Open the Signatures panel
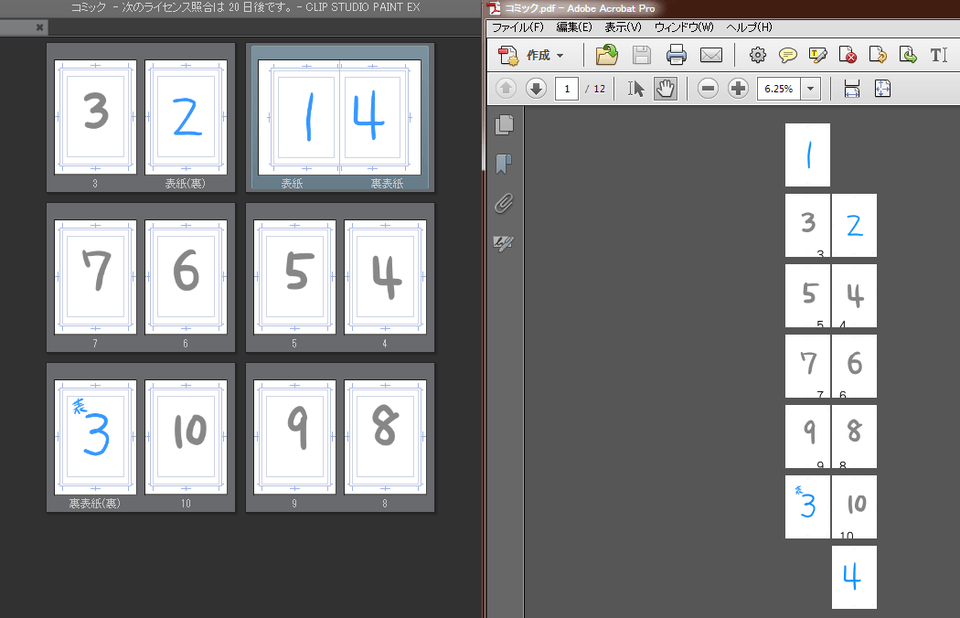Viewport: 960px width, 618px height. tap(505, 243)
